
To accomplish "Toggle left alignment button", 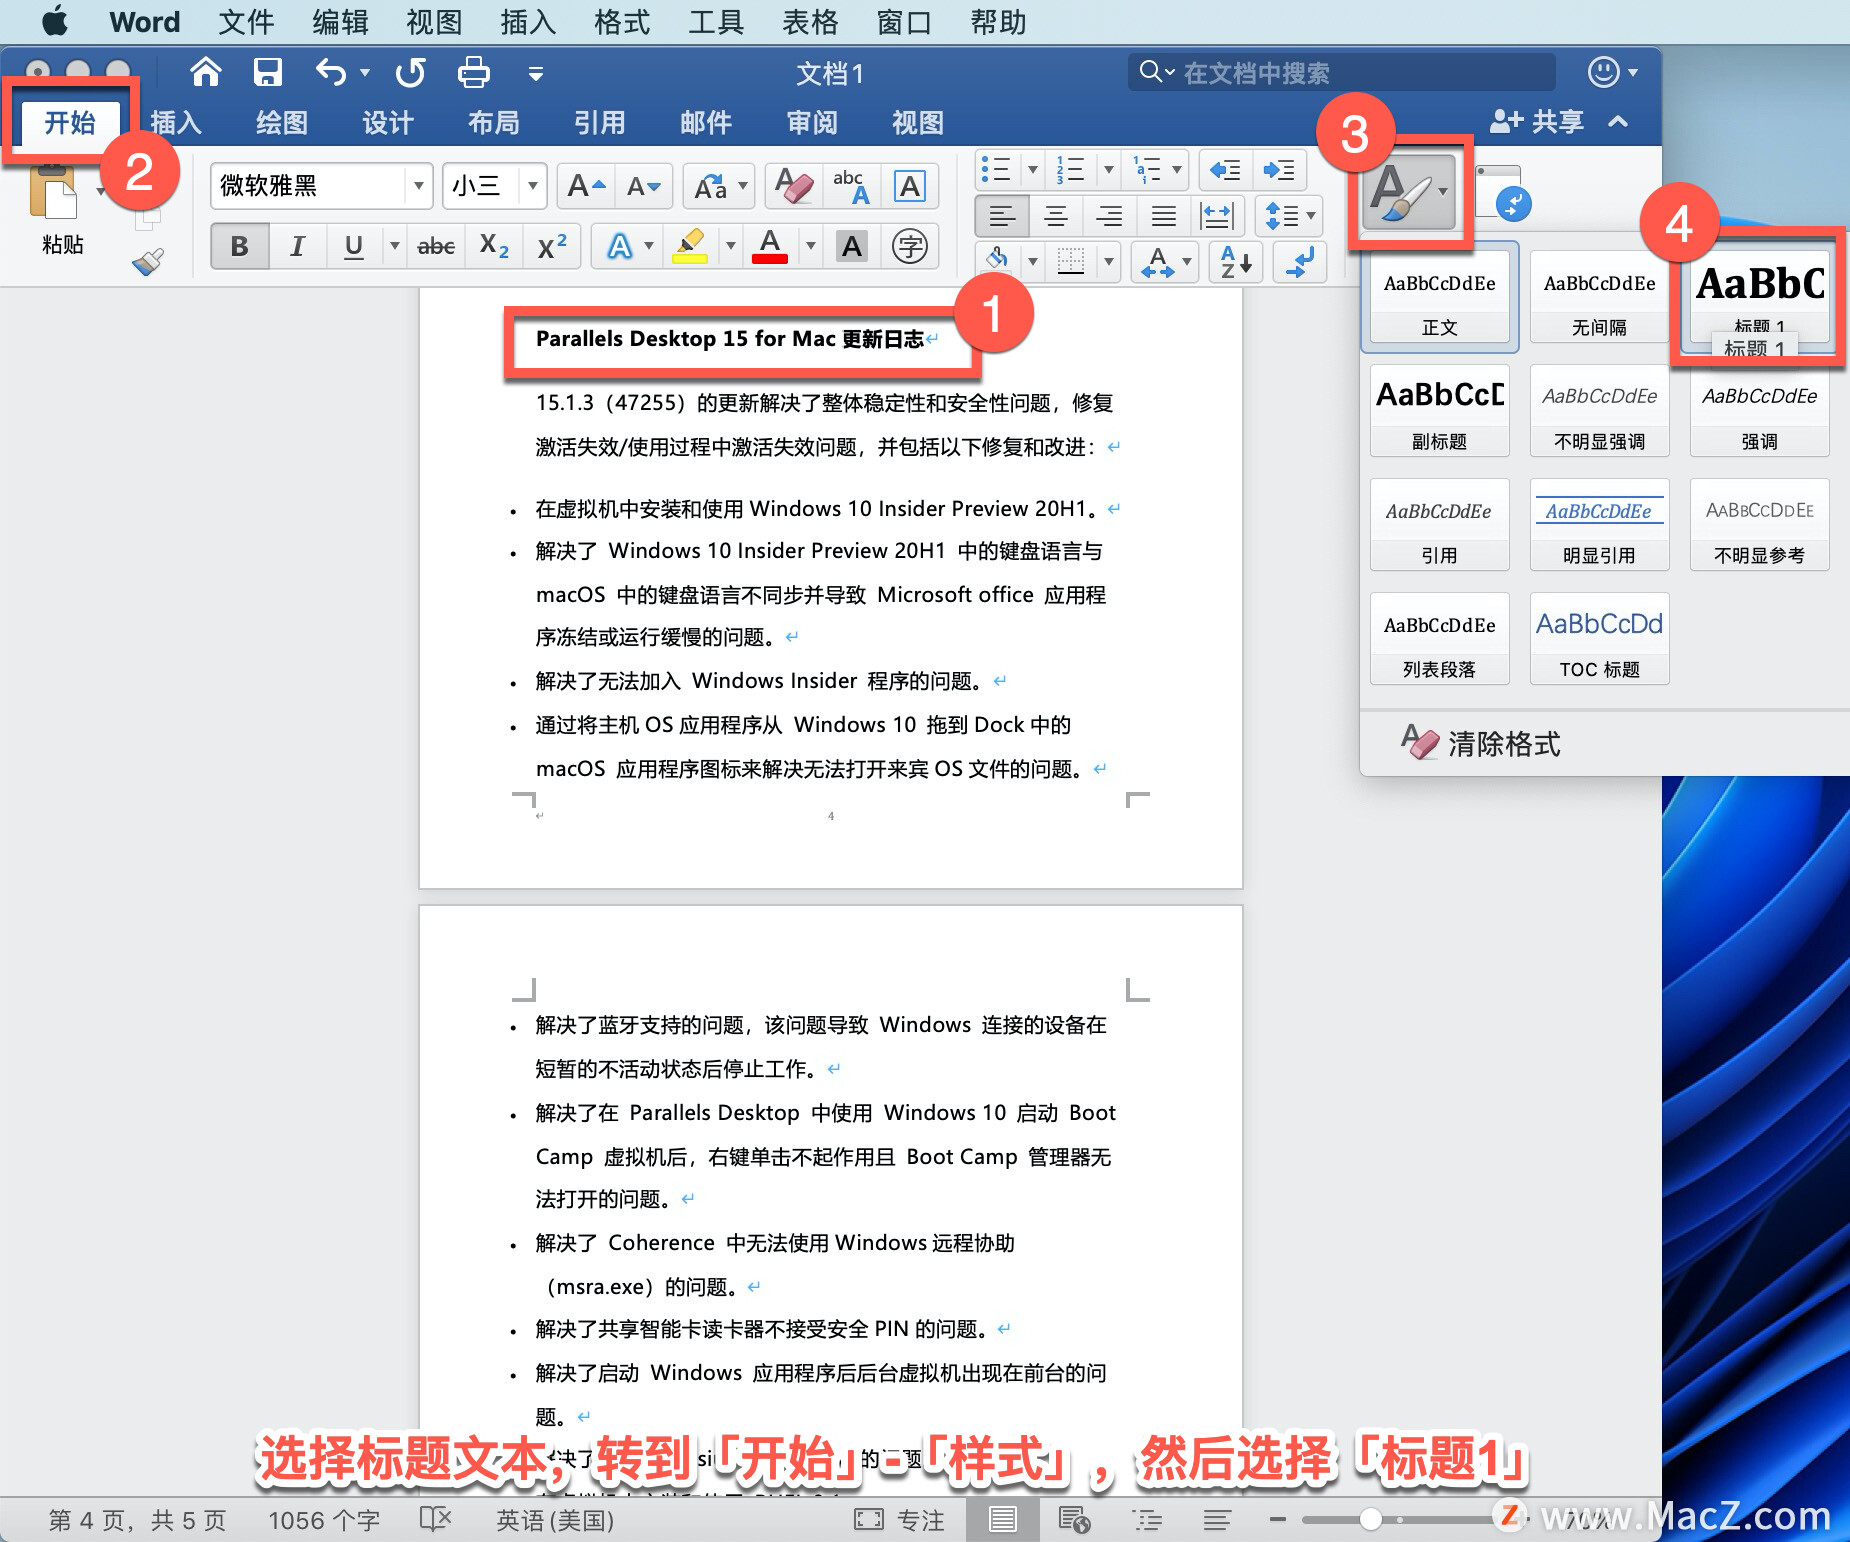I will [1002, 216].
